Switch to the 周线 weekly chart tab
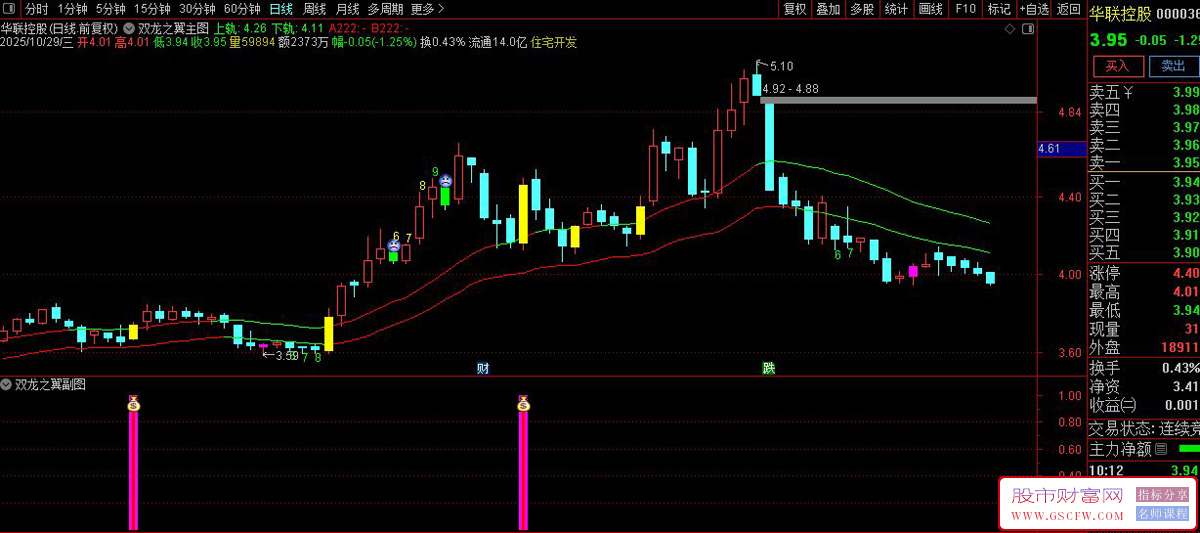This screenshot has width=1200, height=533. click(315, 9)
